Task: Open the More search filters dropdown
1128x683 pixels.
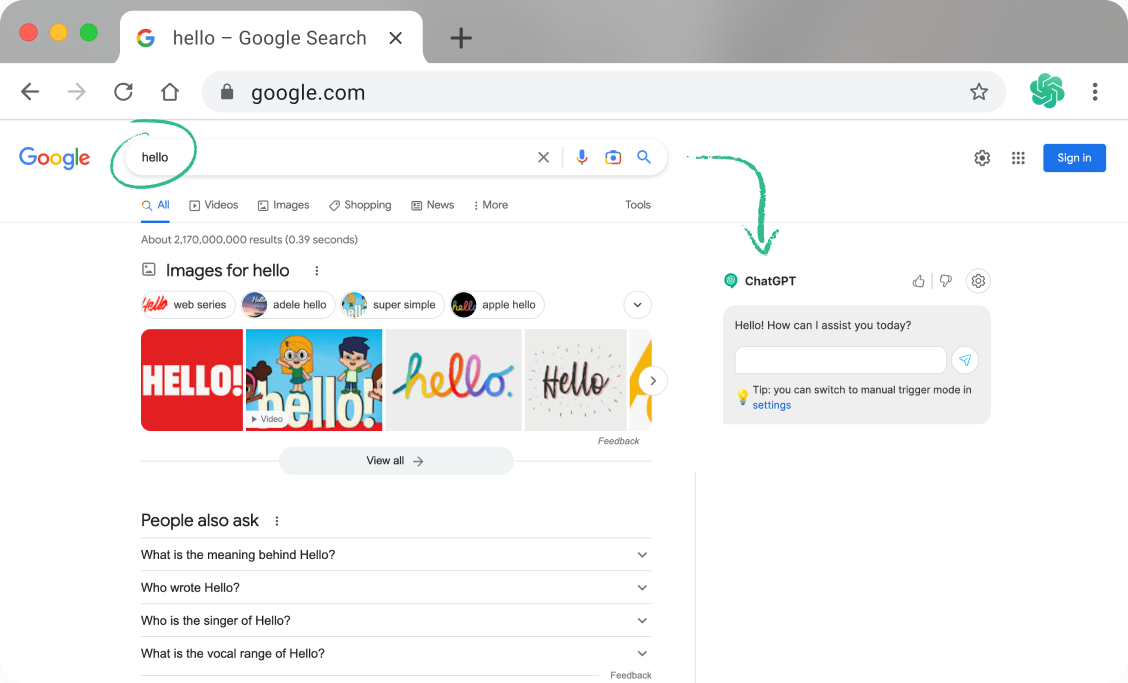Action: (x=491, y=205)
